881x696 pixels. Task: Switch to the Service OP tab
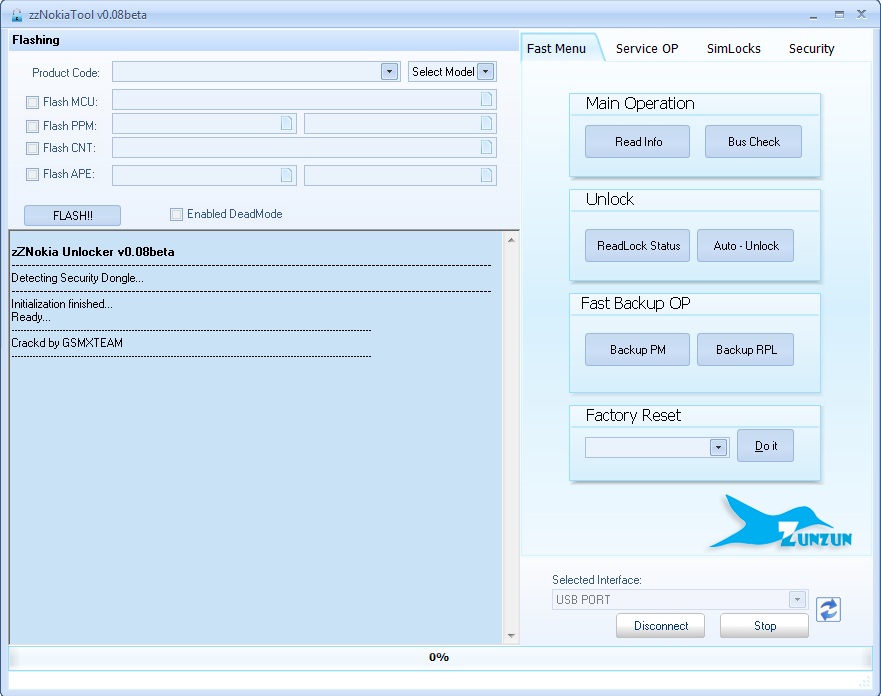(647, 48)
